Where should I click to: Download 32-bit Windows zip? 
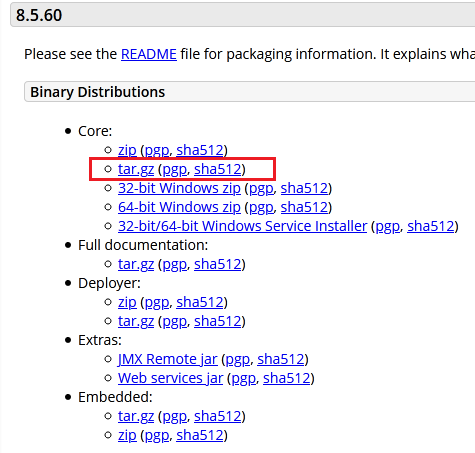click(x=179, y=188)
